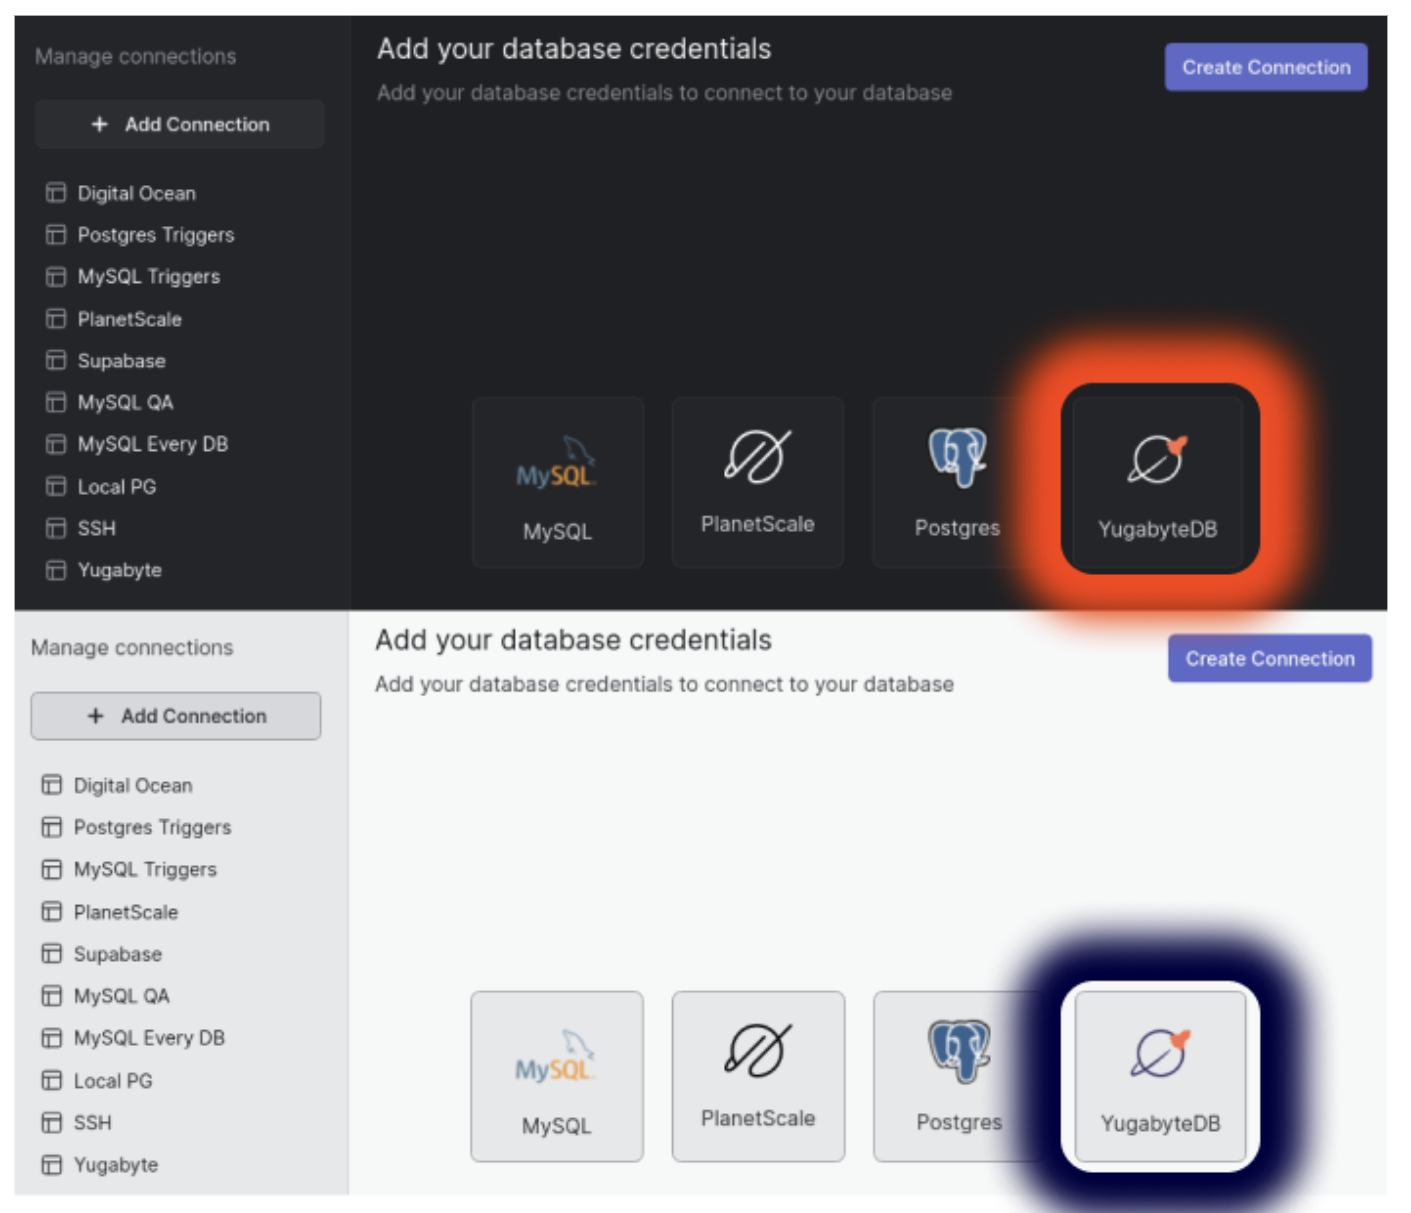
Task: Click Create Connection in the dark panel
Action: click(1265, 67)
